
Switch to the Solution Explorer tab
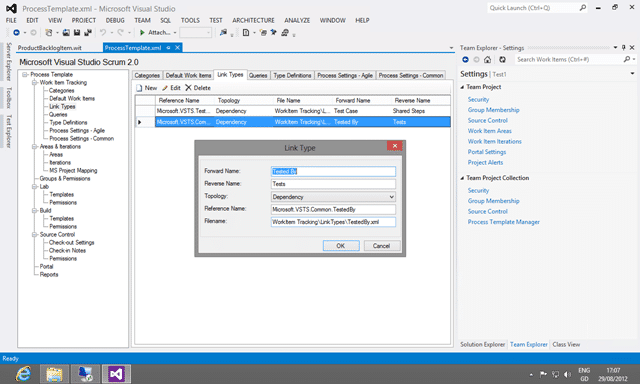pos(482,345)
